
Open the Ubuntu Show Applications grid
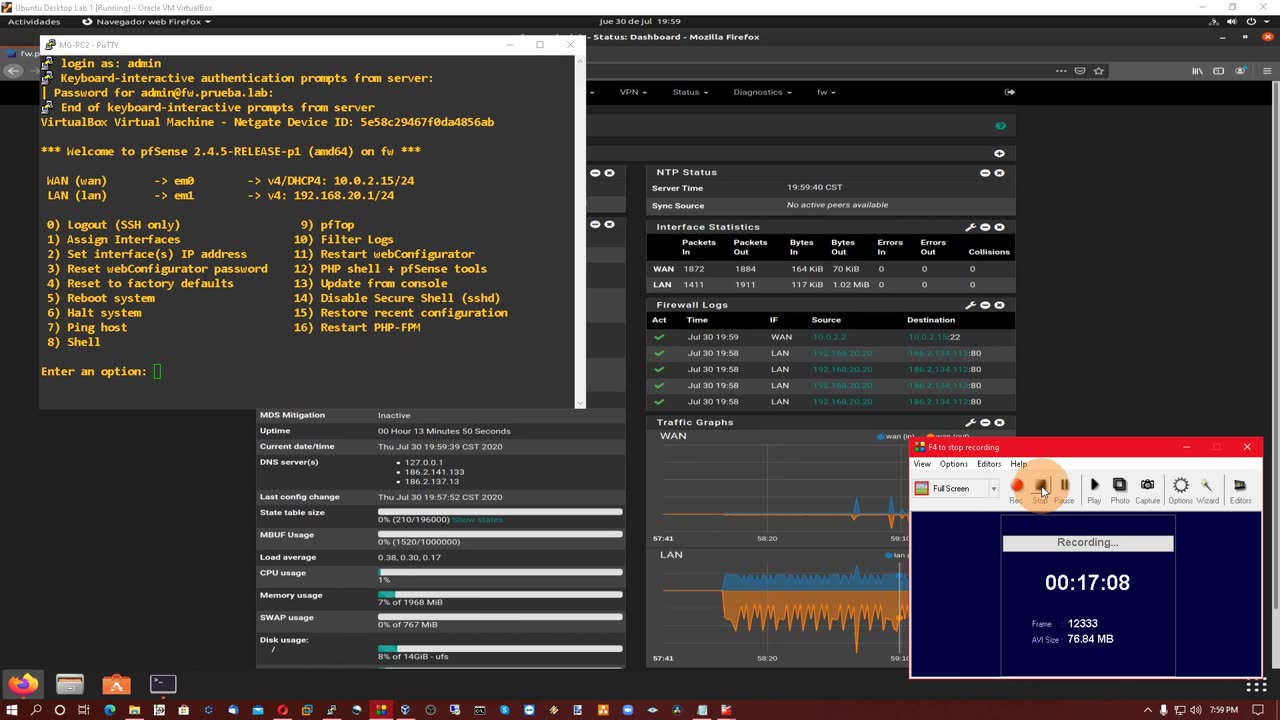(1256, 685)
